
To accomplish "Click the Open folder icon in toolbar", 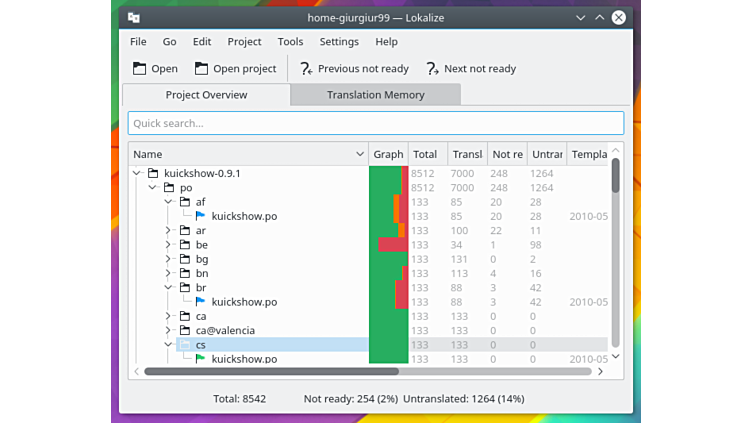I will tap(140, 69).
